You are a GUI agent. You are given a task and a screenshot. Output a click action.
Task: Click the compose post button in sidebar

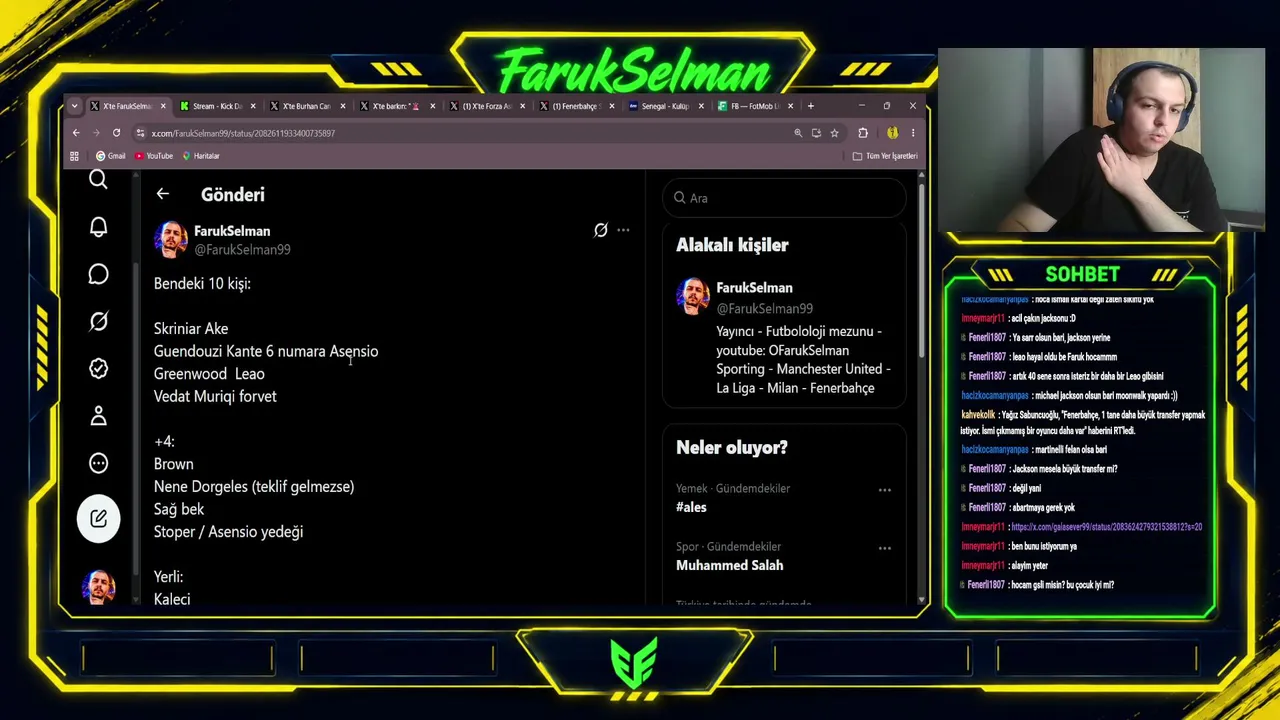click(98, 518)
